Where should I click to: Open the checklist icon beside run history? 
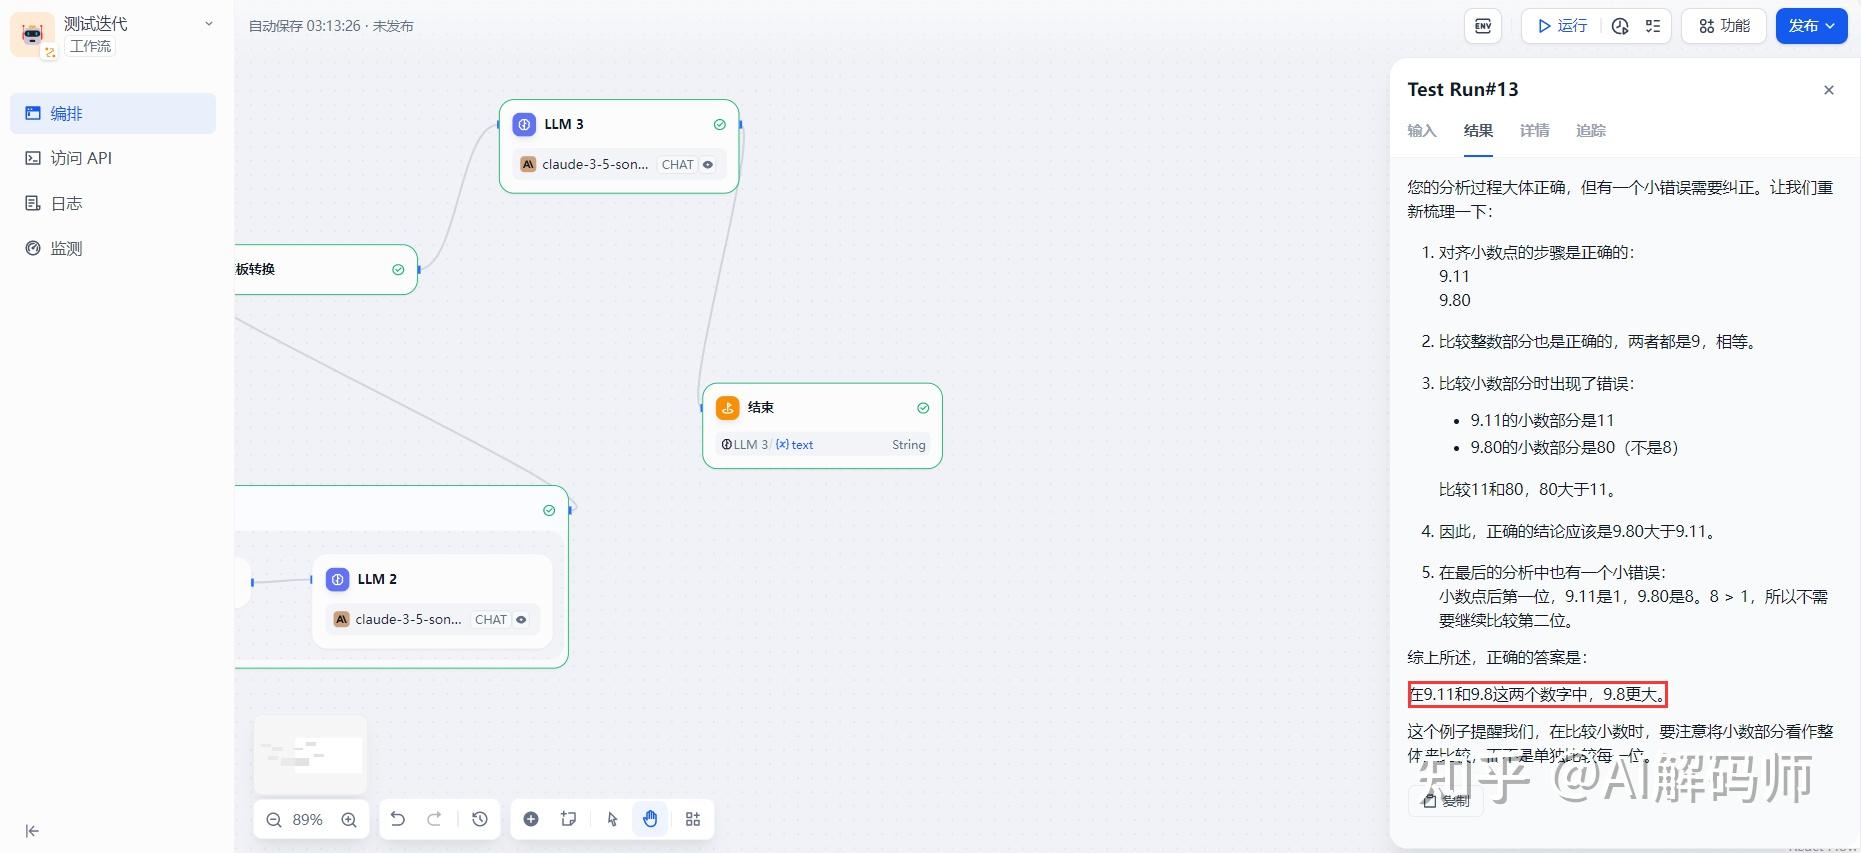click(1653, 26)
